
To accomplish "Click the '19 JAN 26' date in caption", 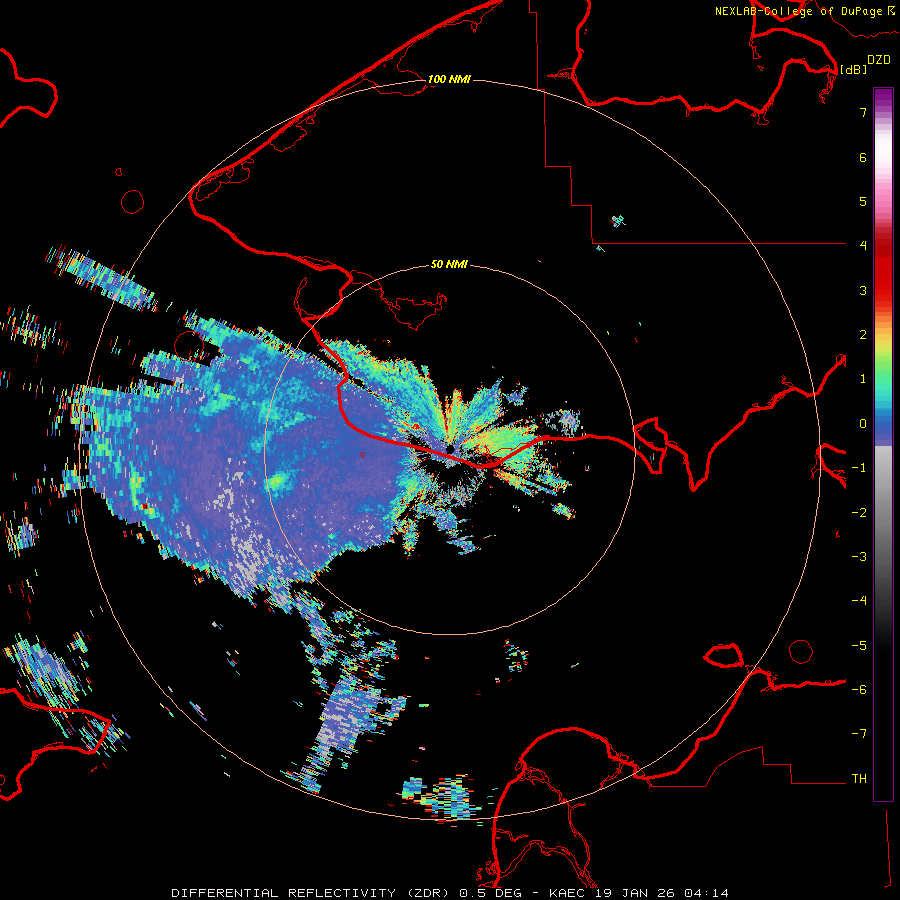I will 636,893.
